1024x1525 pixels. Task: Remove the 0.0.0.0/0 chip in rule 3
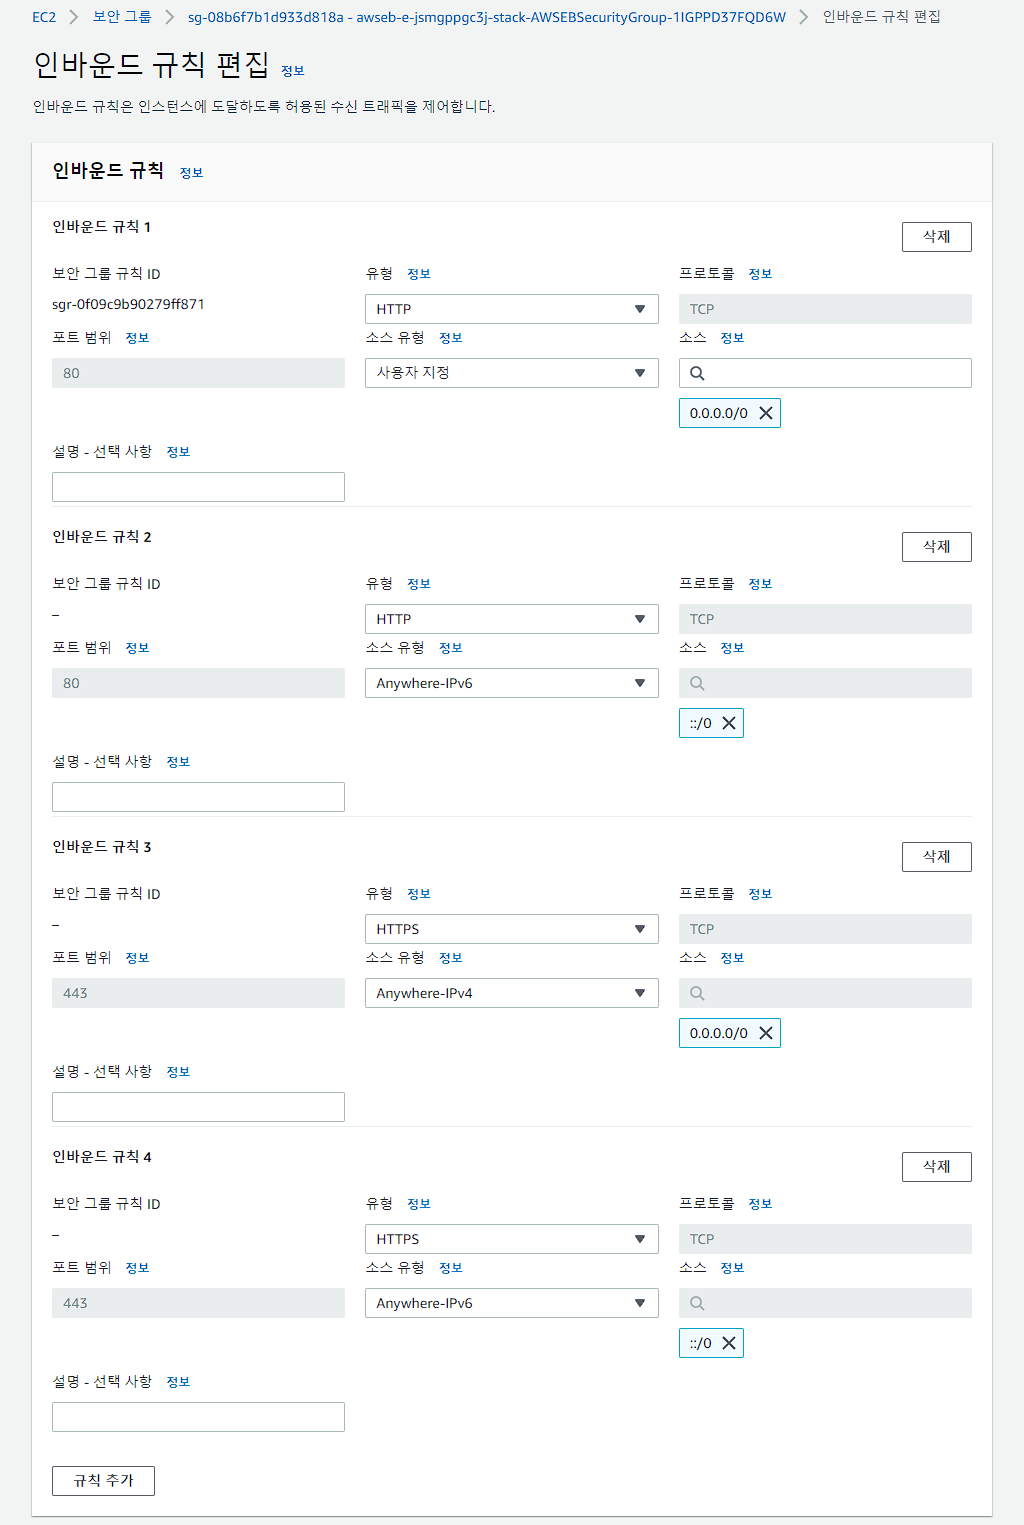pos(766,1033)
